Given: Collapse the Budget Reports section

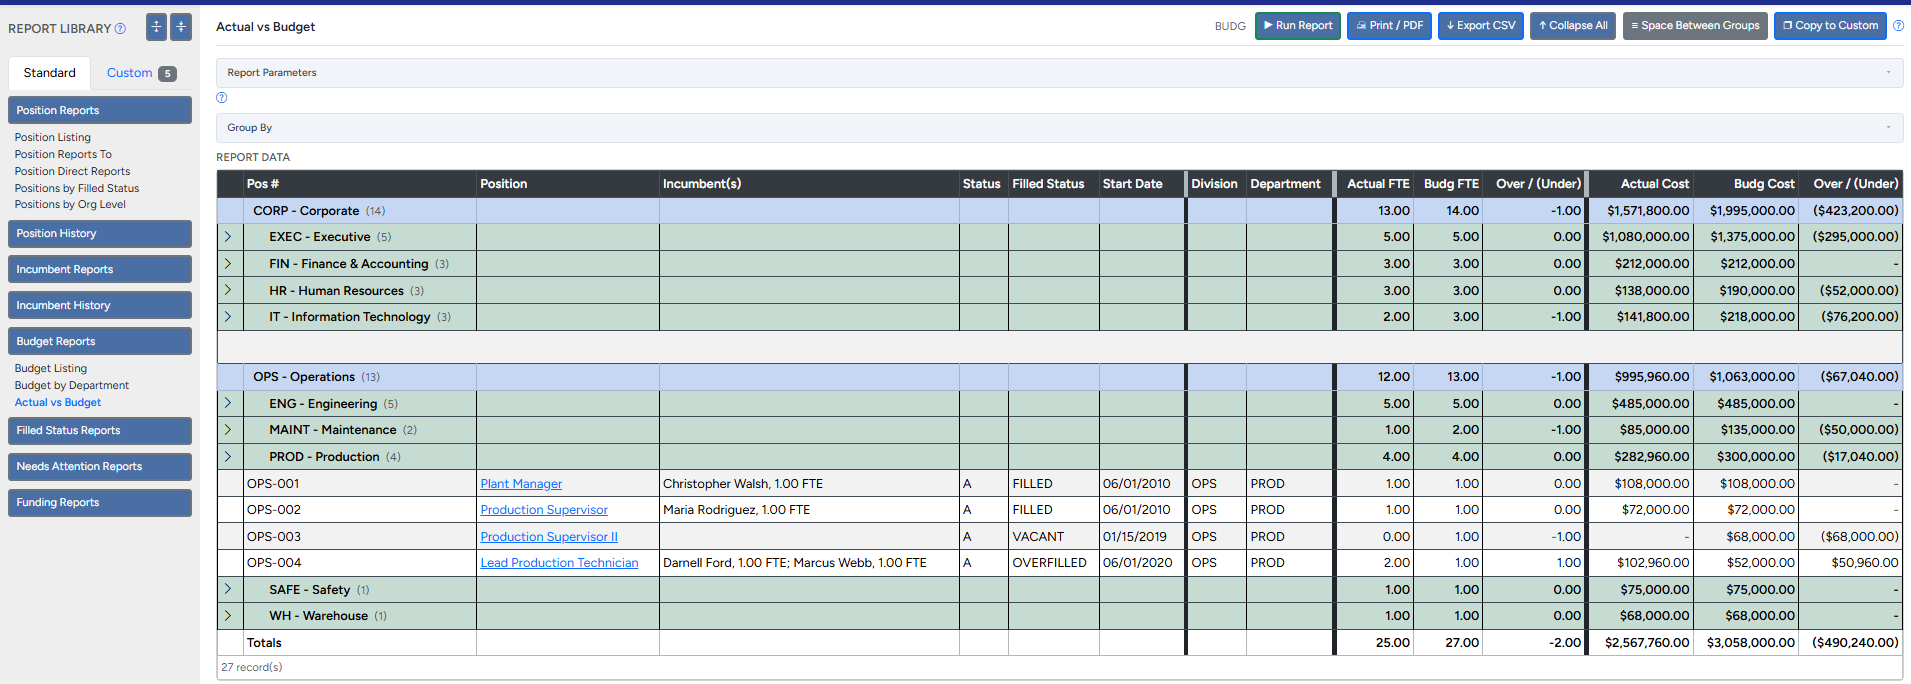Looking at the screenshot, I should pos(100,341).
